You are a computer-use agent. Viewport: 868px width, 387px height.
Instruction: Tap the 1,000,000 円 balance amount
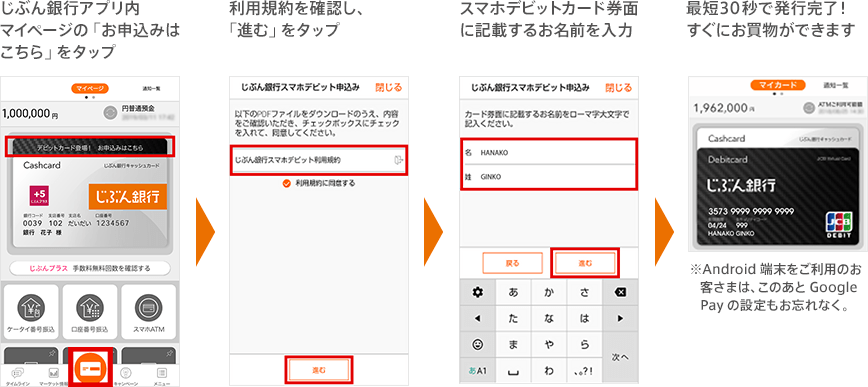pos(30,114)
